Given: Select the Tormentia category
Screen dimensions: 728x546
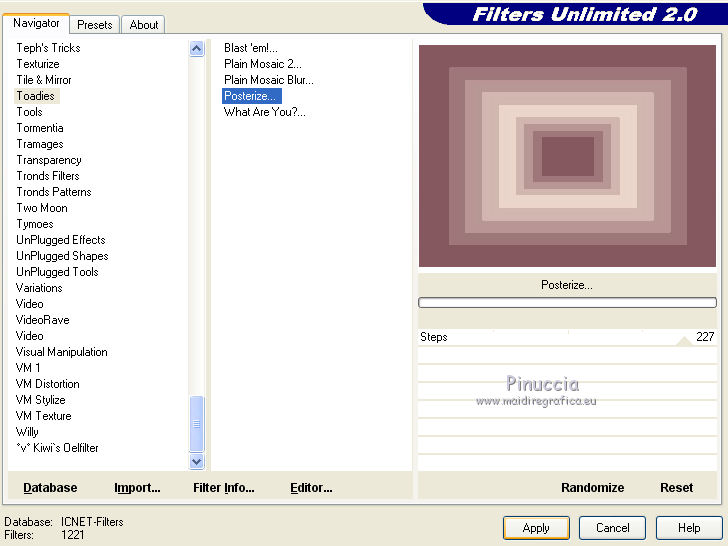Looking at the screenshot, I should 40,128.
